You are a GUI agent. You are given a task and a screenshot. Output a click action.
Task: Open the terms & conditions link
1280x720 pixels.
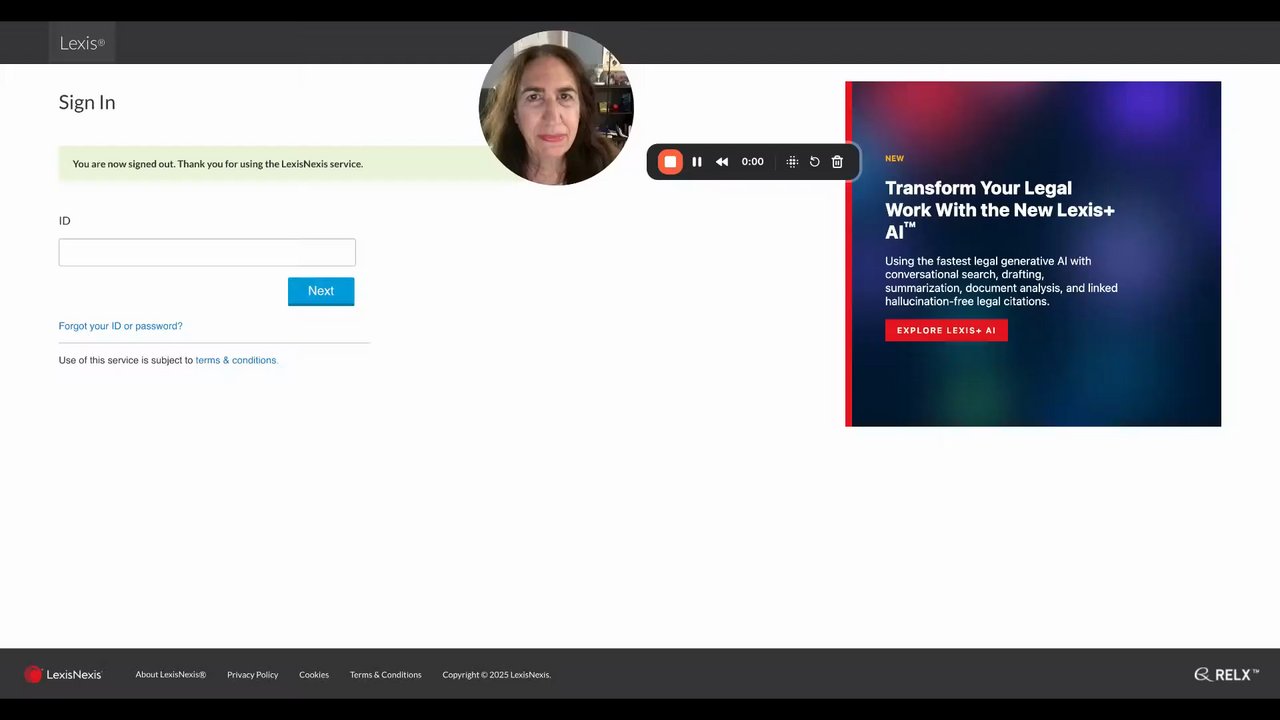coord(236,360)
